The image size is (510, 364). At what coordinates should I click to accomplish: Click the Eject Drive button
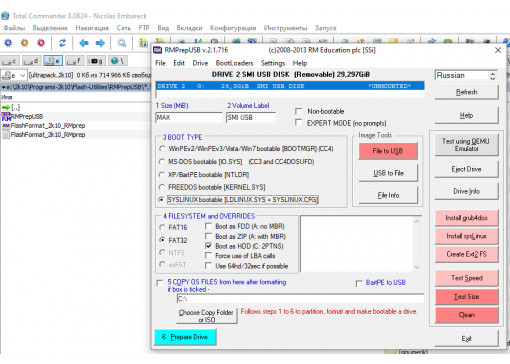(466, 169)
